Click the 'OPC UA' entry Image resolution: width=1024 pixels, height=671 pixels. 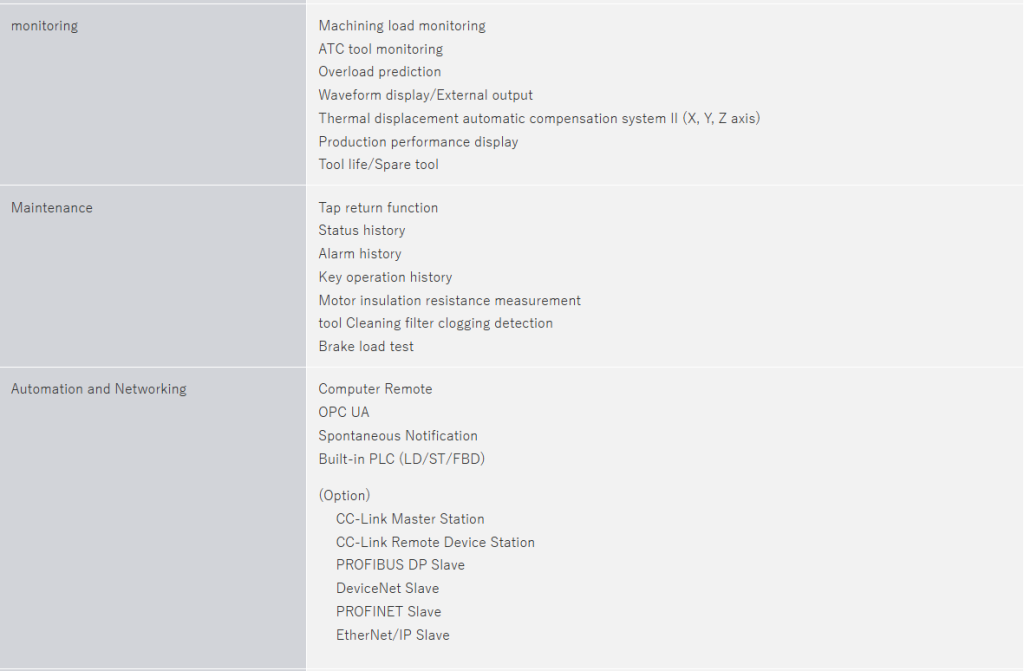(344, 412)
